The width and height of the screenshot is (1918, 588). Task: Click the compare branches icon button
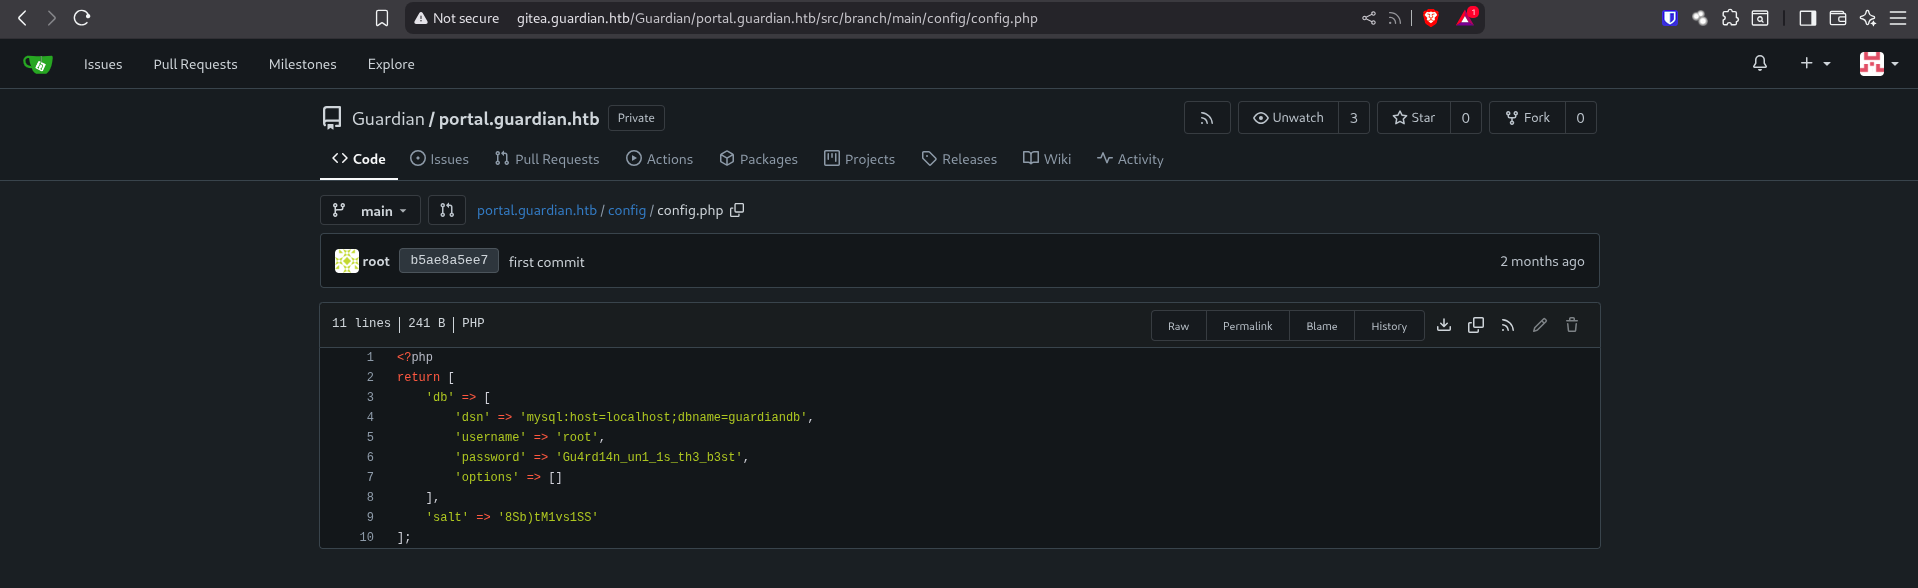click(x=447, y=210)
